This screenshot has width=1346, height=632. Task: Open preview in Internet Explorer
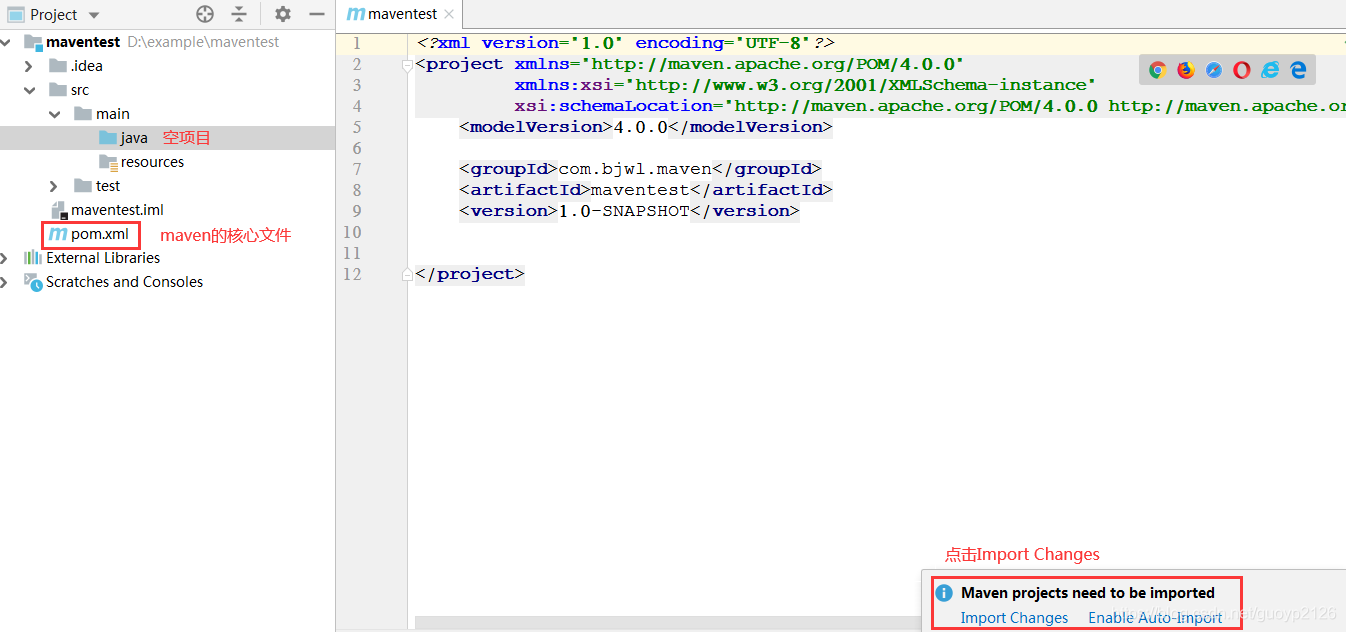1270,70
